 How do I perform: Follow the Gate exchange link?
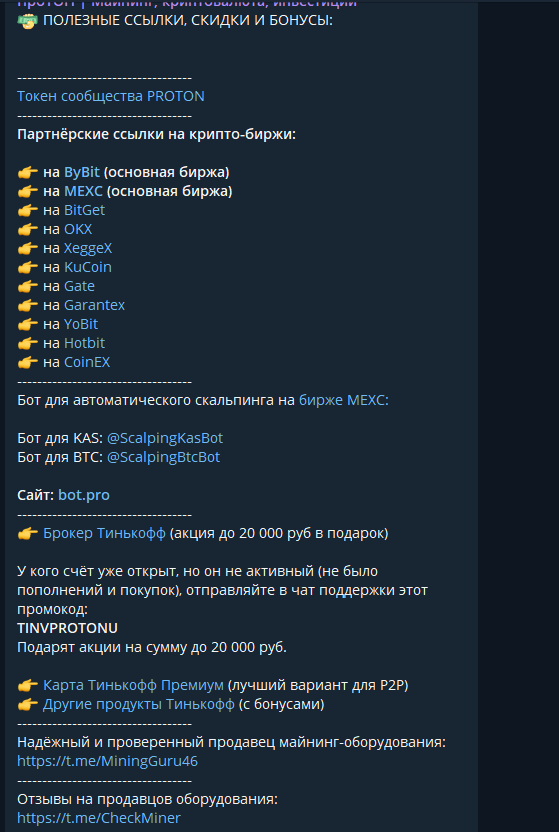(x=79, y=286)
